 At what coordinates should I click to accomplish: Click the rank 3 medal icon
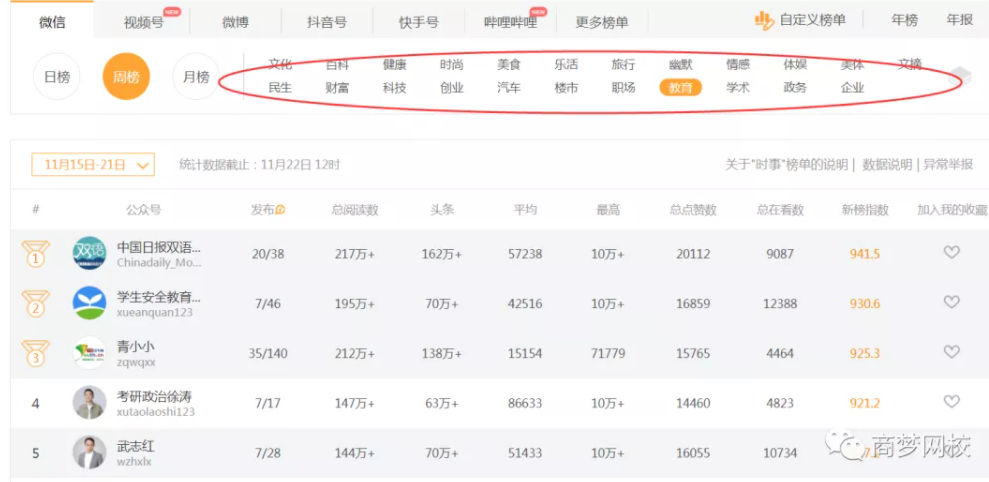click(35, 353)
